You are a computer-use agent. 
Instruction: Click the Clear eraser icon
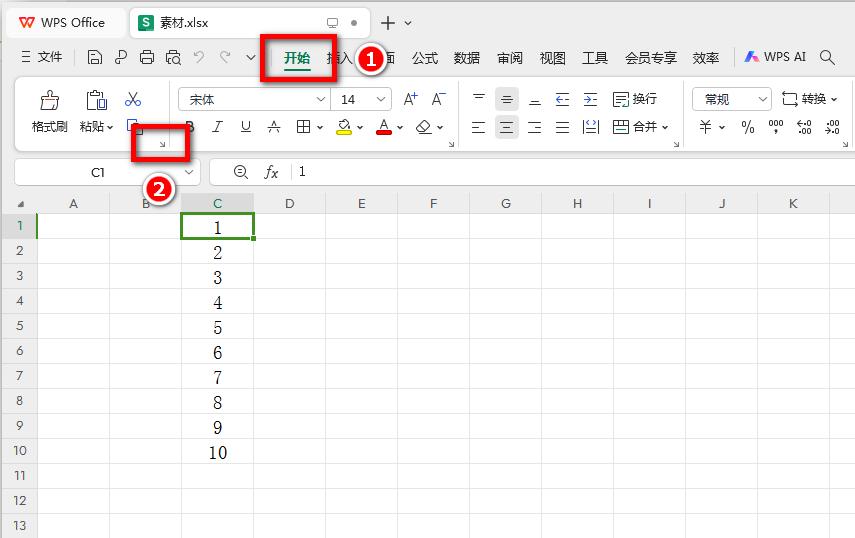point(424,127)
